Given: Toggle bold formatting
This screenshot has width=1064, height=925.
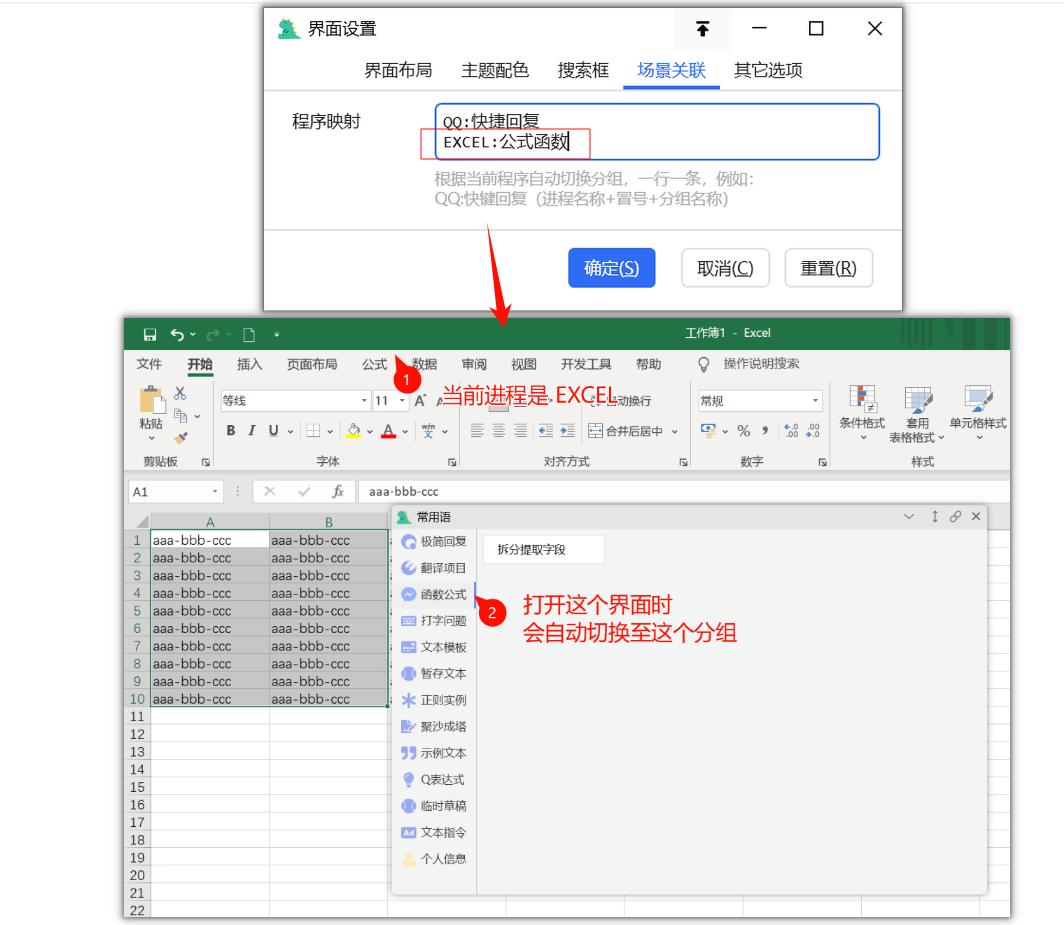Looking at the screenshot, I should pos(231,430).
